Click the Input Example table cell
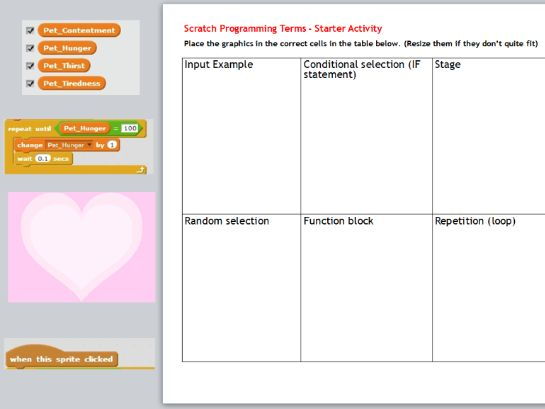This screenshot has height=409, width=545. 241,136
